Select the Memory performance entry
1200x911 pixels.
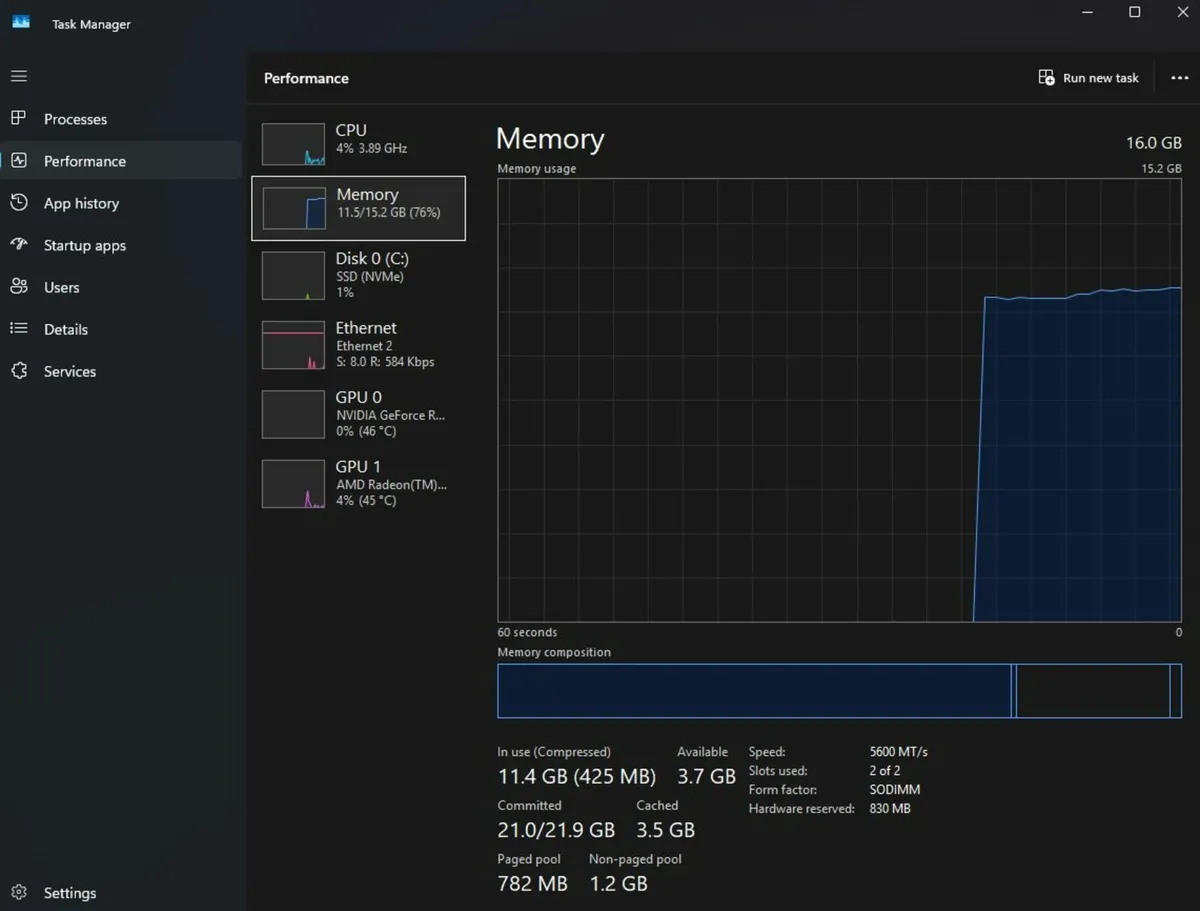tap(358, 207)
